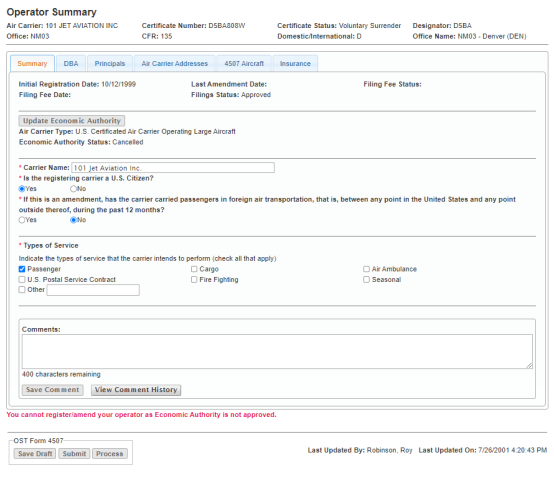Click the View Comment History button
Screen dimensions: 554x478
(x=136, y=390)
